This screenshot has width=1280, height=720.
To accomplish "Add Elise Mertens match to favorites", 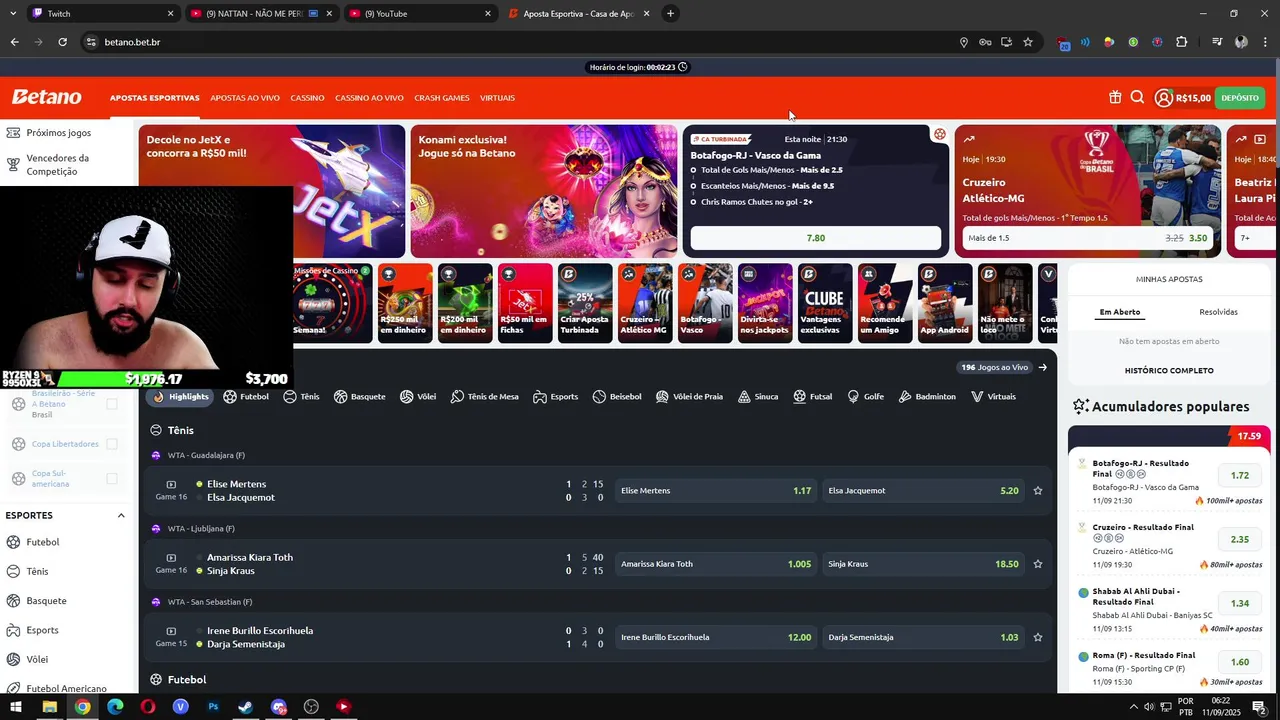I will pos(1038,491).
